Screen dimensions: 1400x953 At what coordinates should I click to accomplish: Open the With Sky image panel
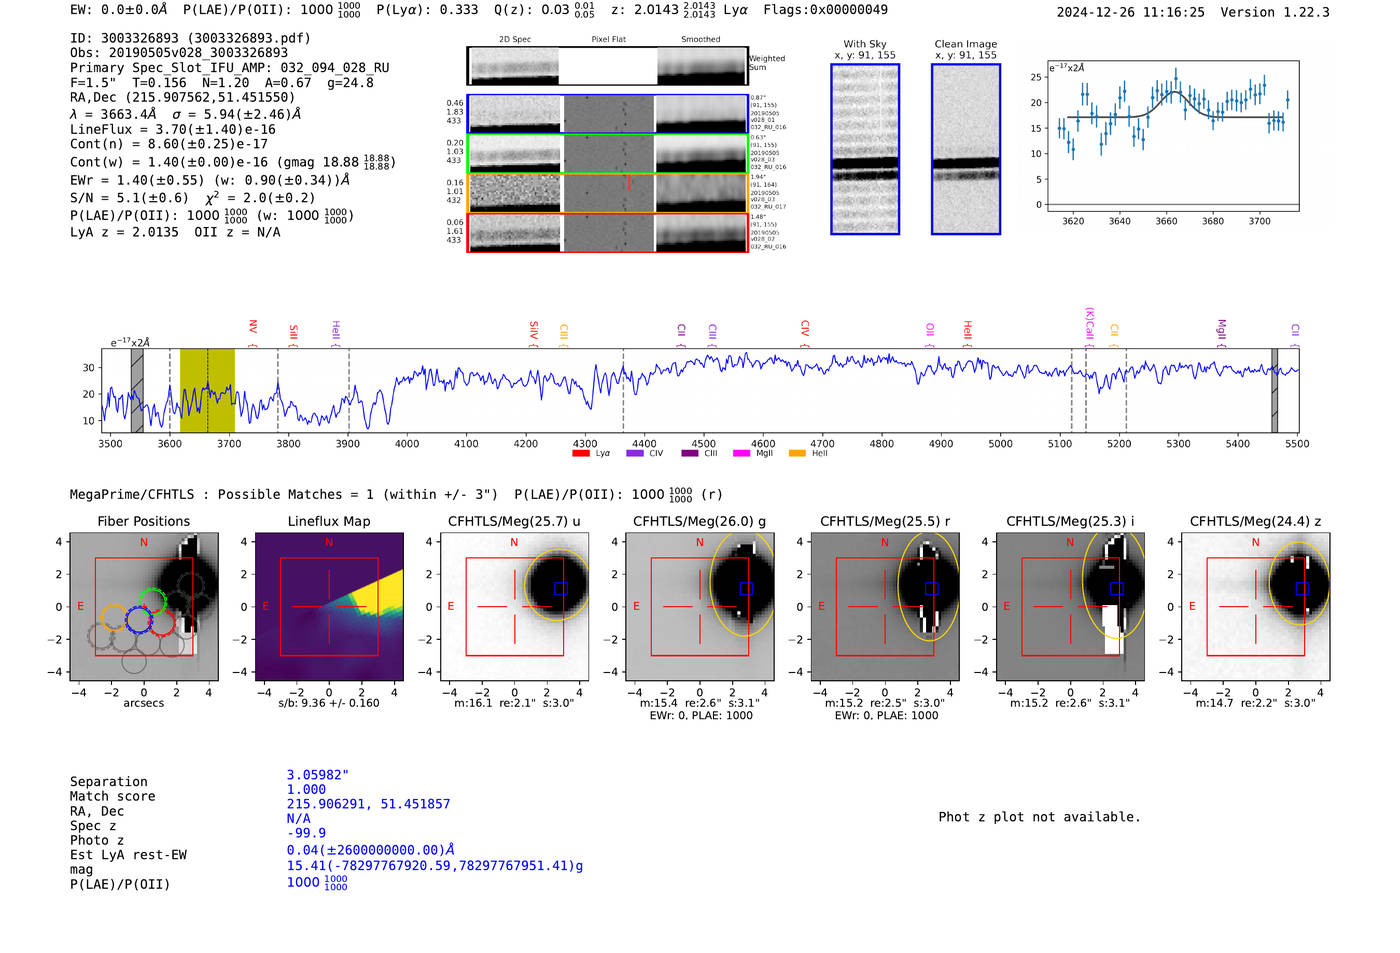[865, 149]
